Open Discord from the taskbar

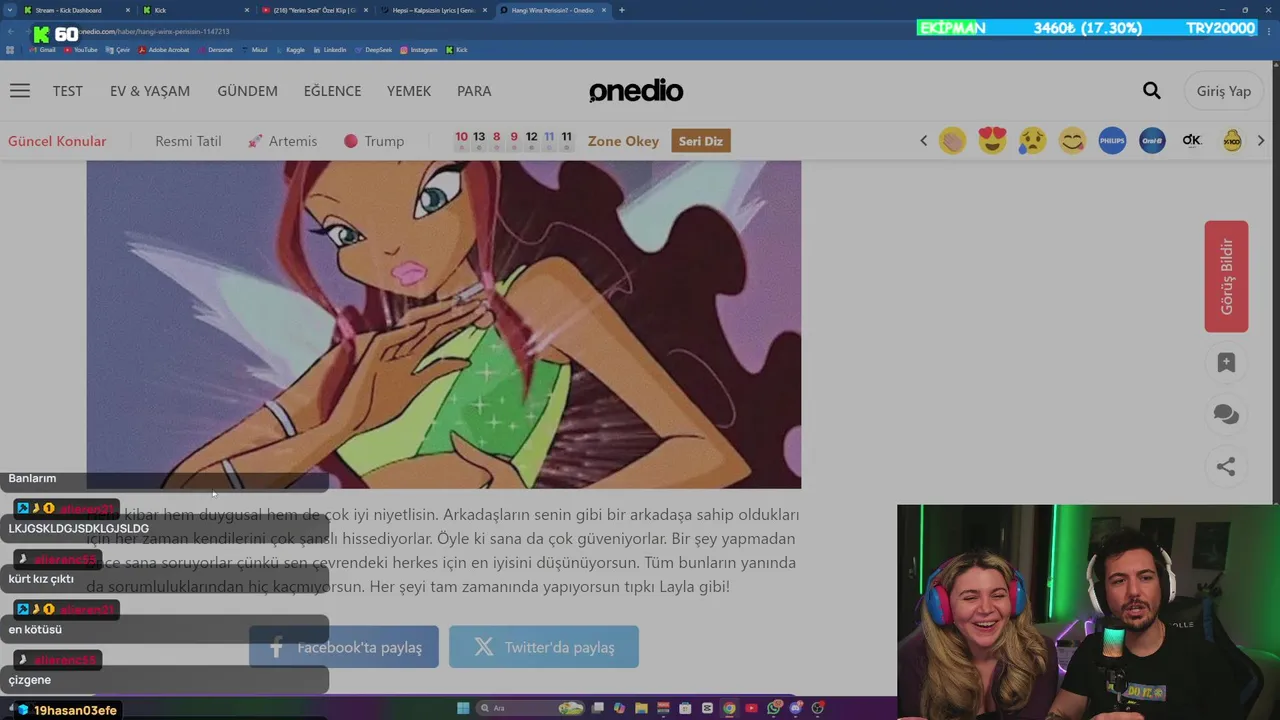[796, 708]
